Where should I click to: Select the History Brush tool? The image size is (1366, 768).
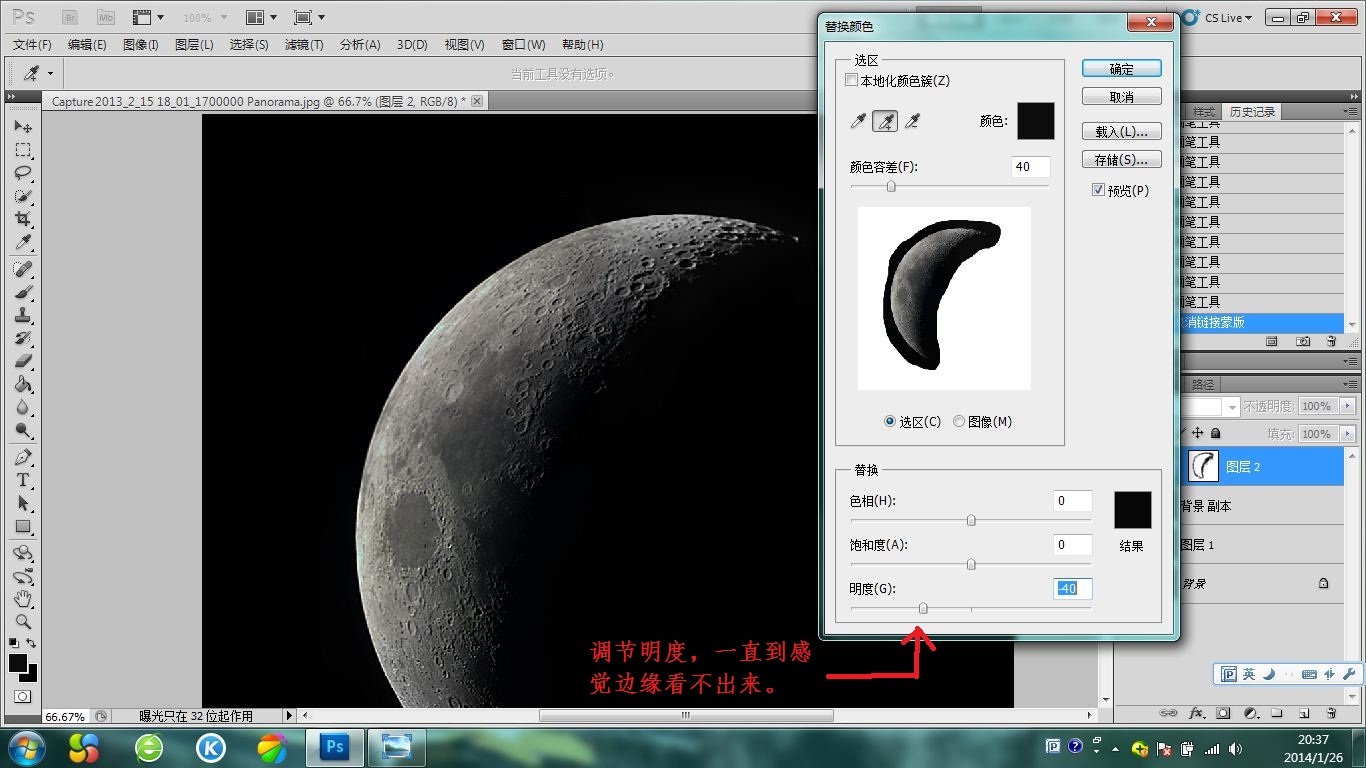click(x=23, y=338)
